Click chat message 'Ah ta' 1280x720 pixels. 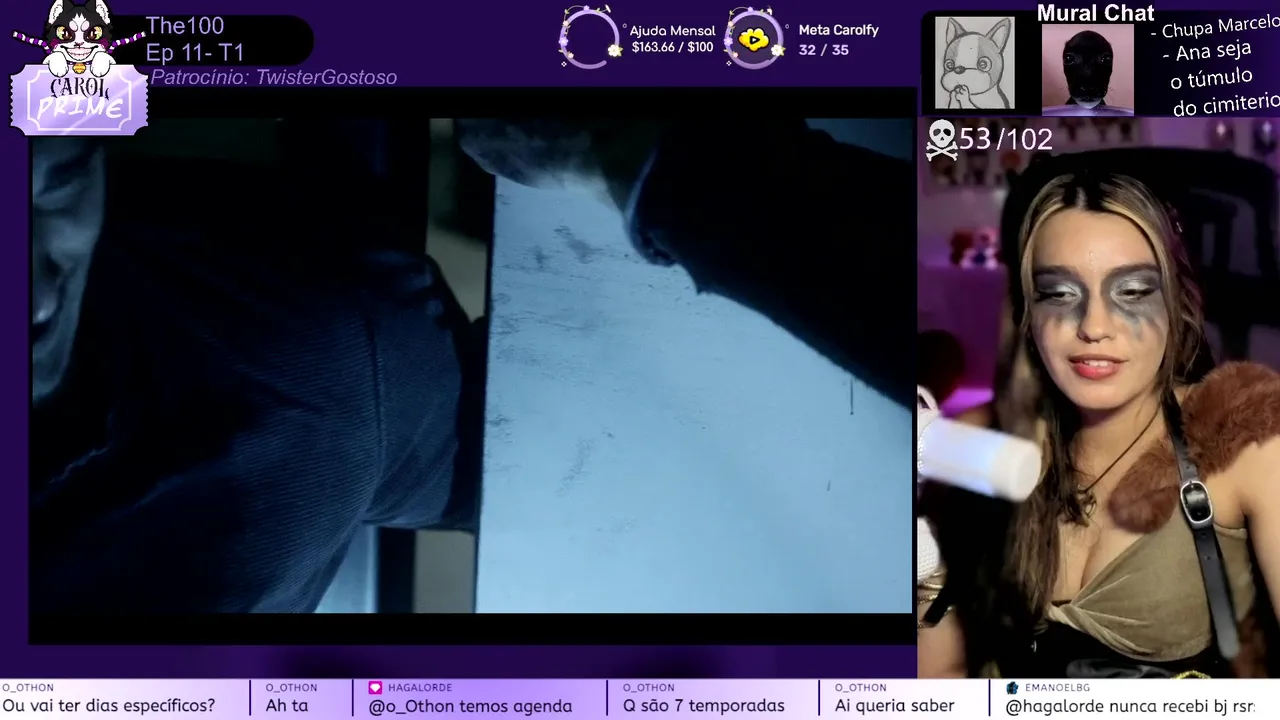(287, 706)
